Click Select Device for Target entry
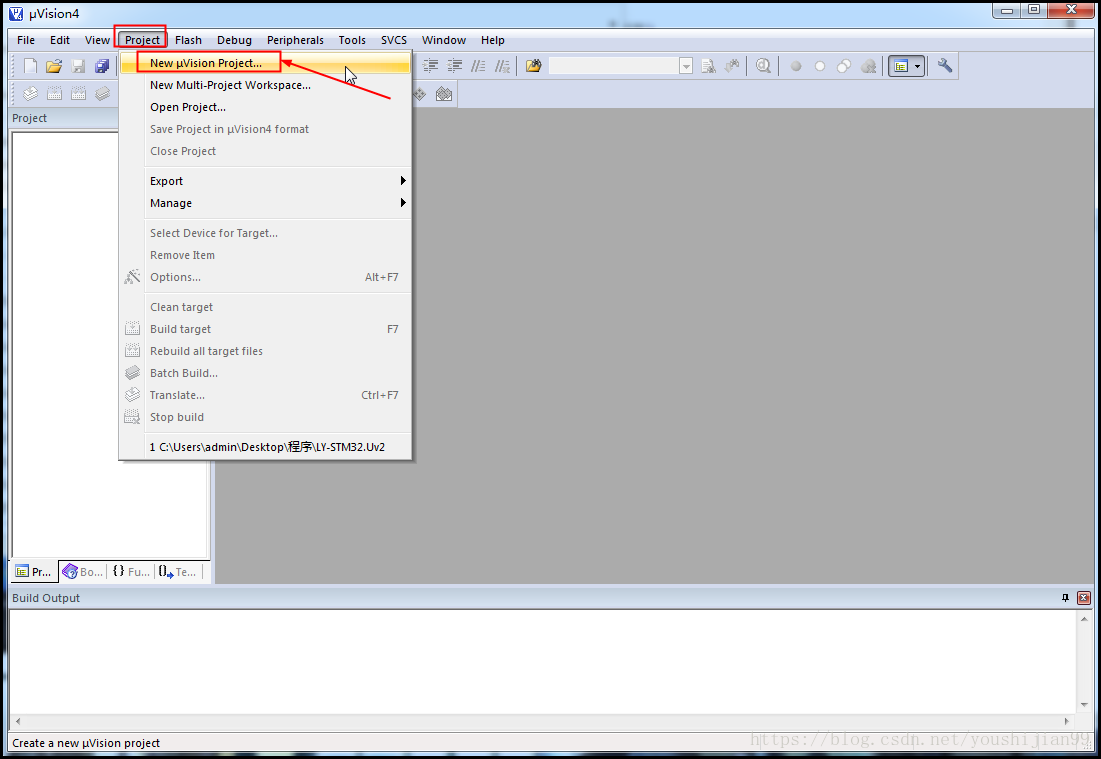Image resolution: width=1101 pixels, height=759 pixels. (265, 233)
